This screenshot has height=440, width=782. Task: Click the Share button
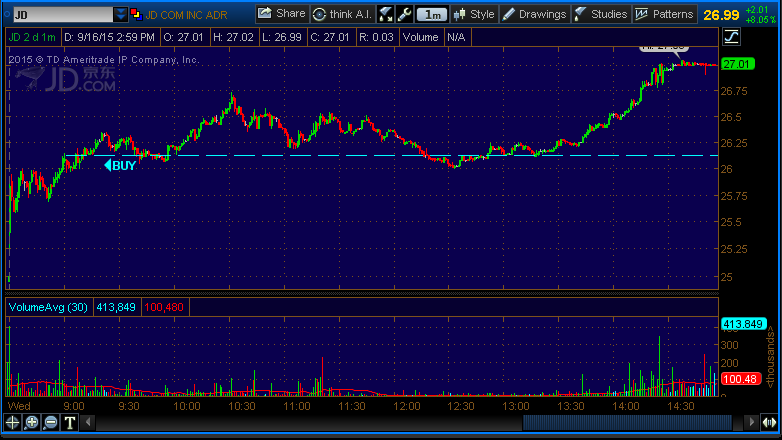(282, 15)
